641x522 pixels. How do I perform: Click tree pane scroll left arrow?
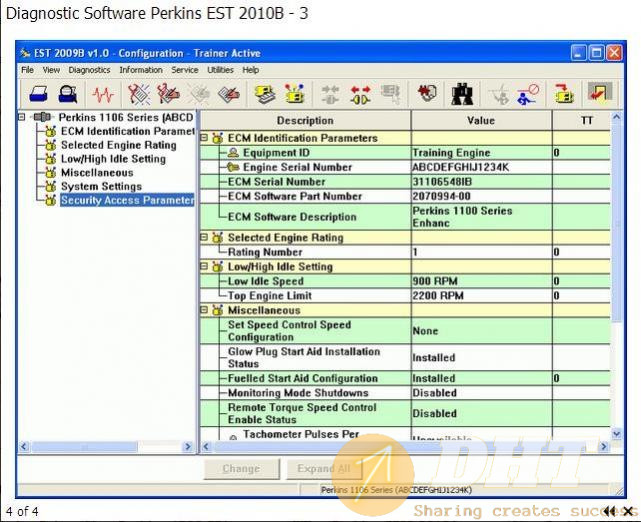point(24,446)
